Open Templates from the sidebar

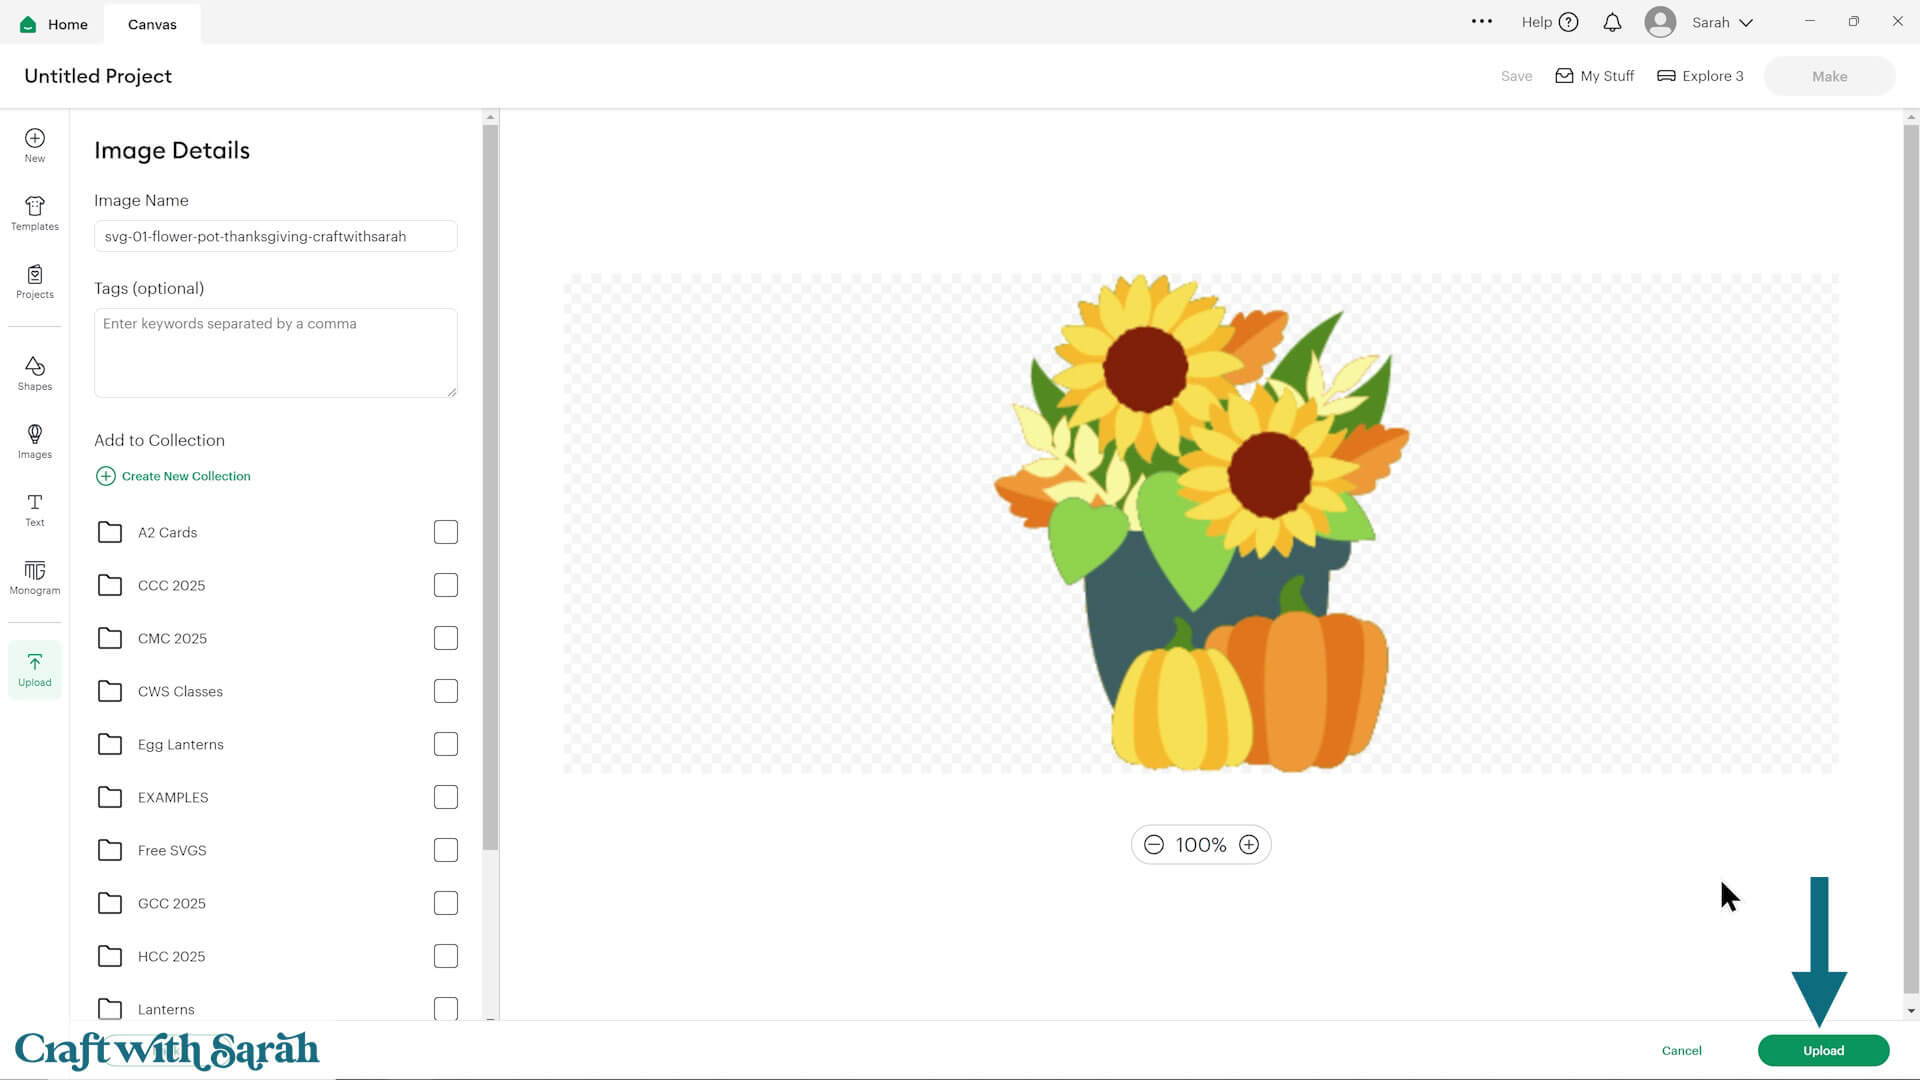click(x=34, y=213)
